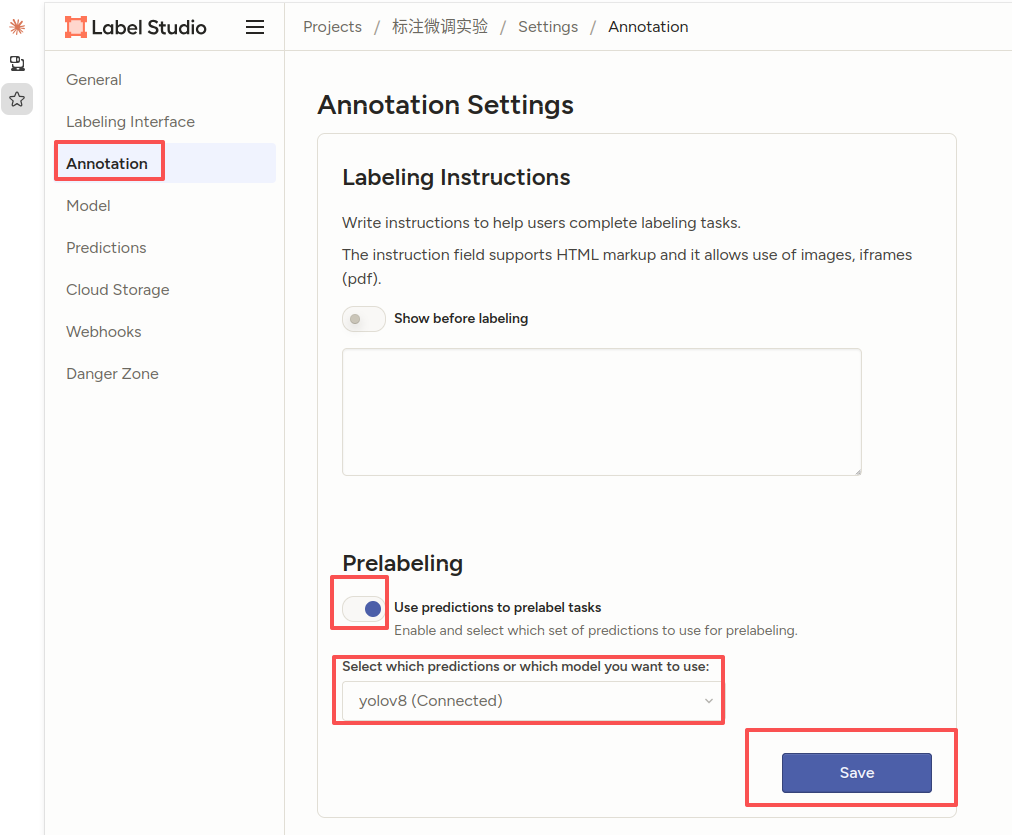Image resolution: width=1012 pixels, height=835 pixels.
Task: Click the Label Studio logo
Action: click(136, 27)
